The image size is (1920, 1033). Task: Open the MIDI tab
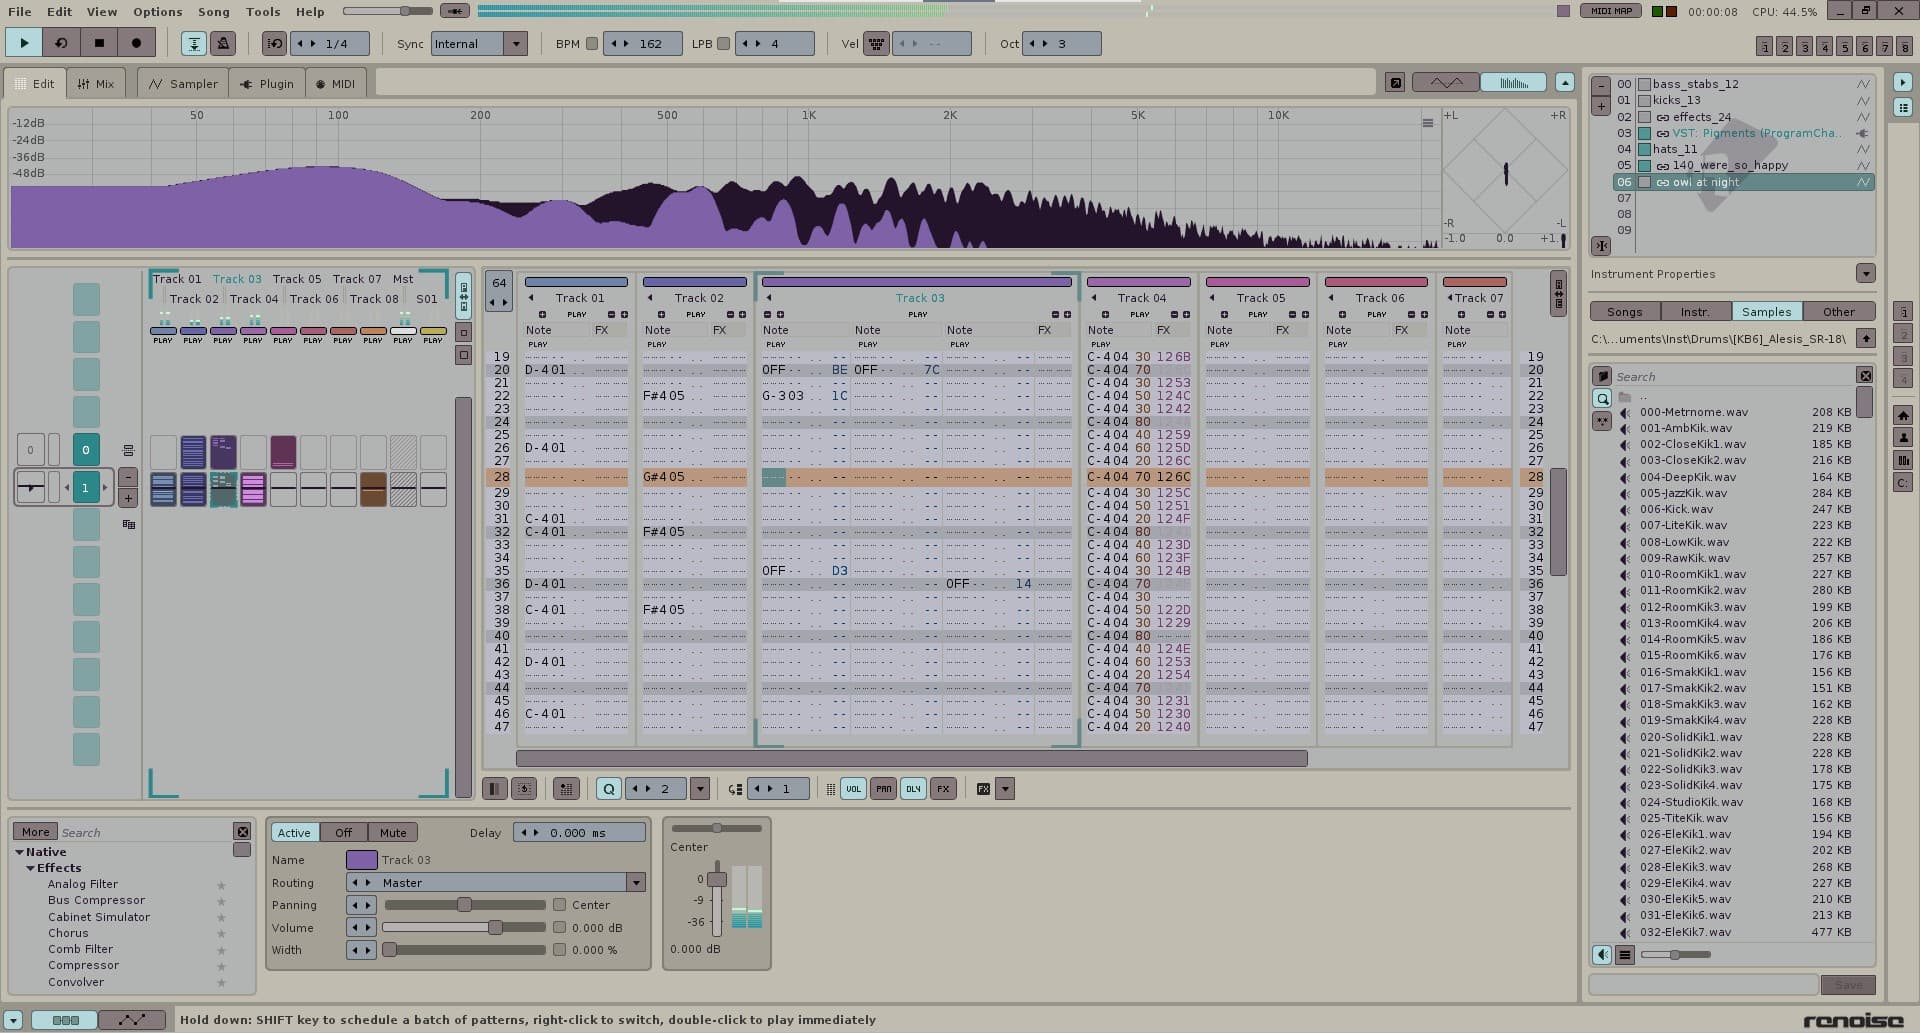click(336, 84)
